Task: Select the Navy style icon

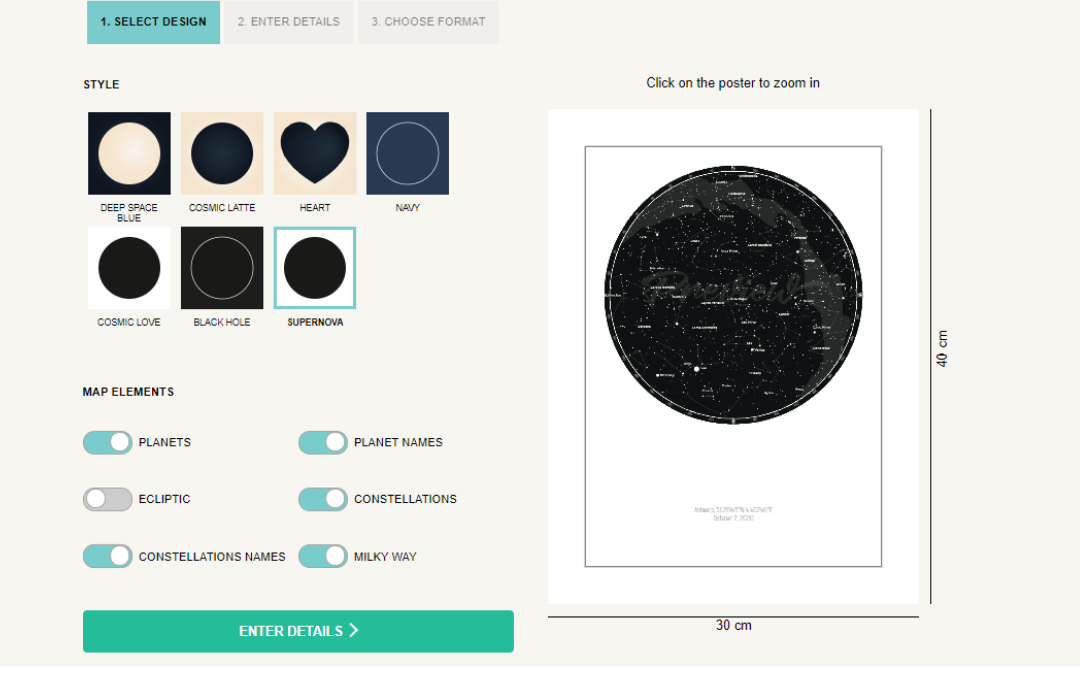Action: click(x=407, y=153)
